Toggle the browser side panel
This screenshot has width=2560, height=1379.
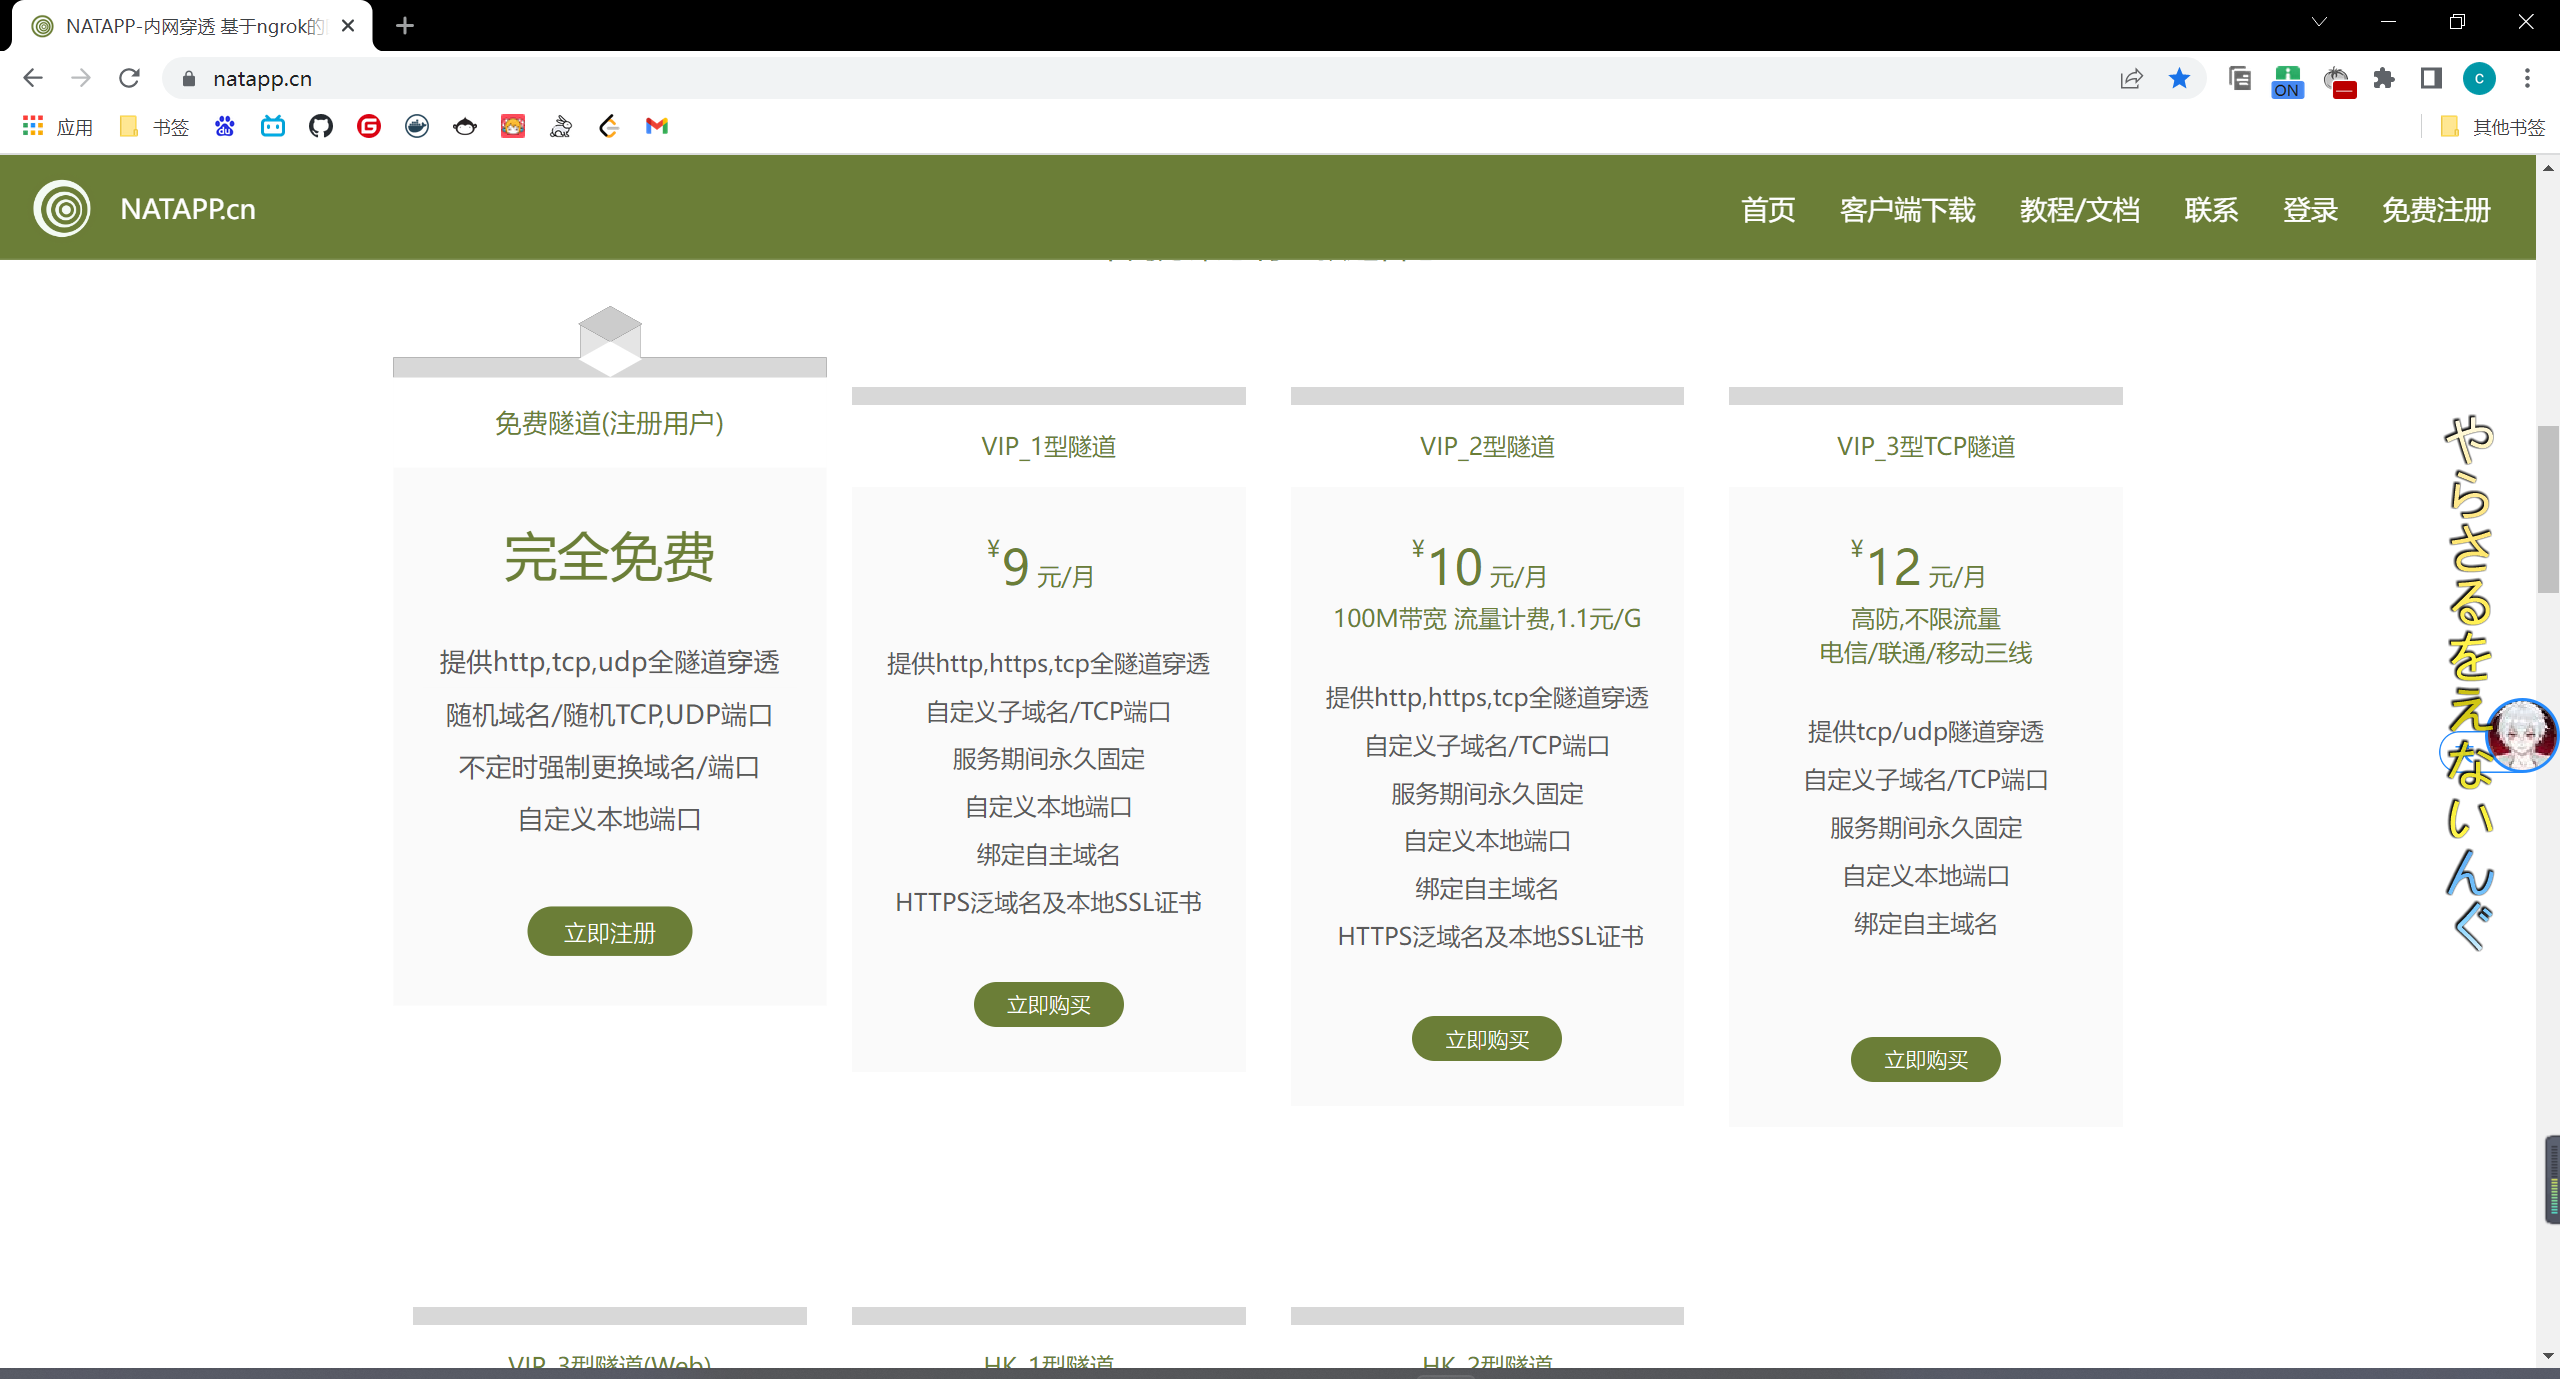(x=2431, y=78)
